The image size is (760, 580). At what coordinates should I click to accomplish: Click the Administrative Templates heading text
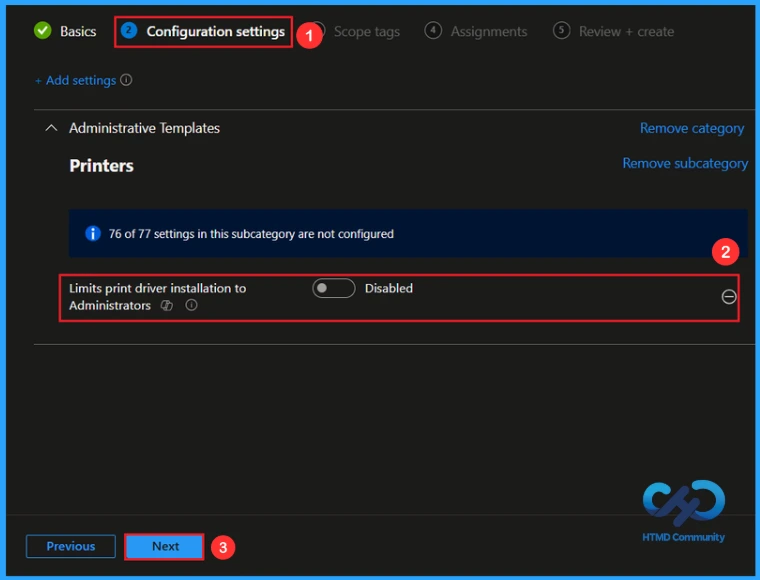[x=144, y=128]
